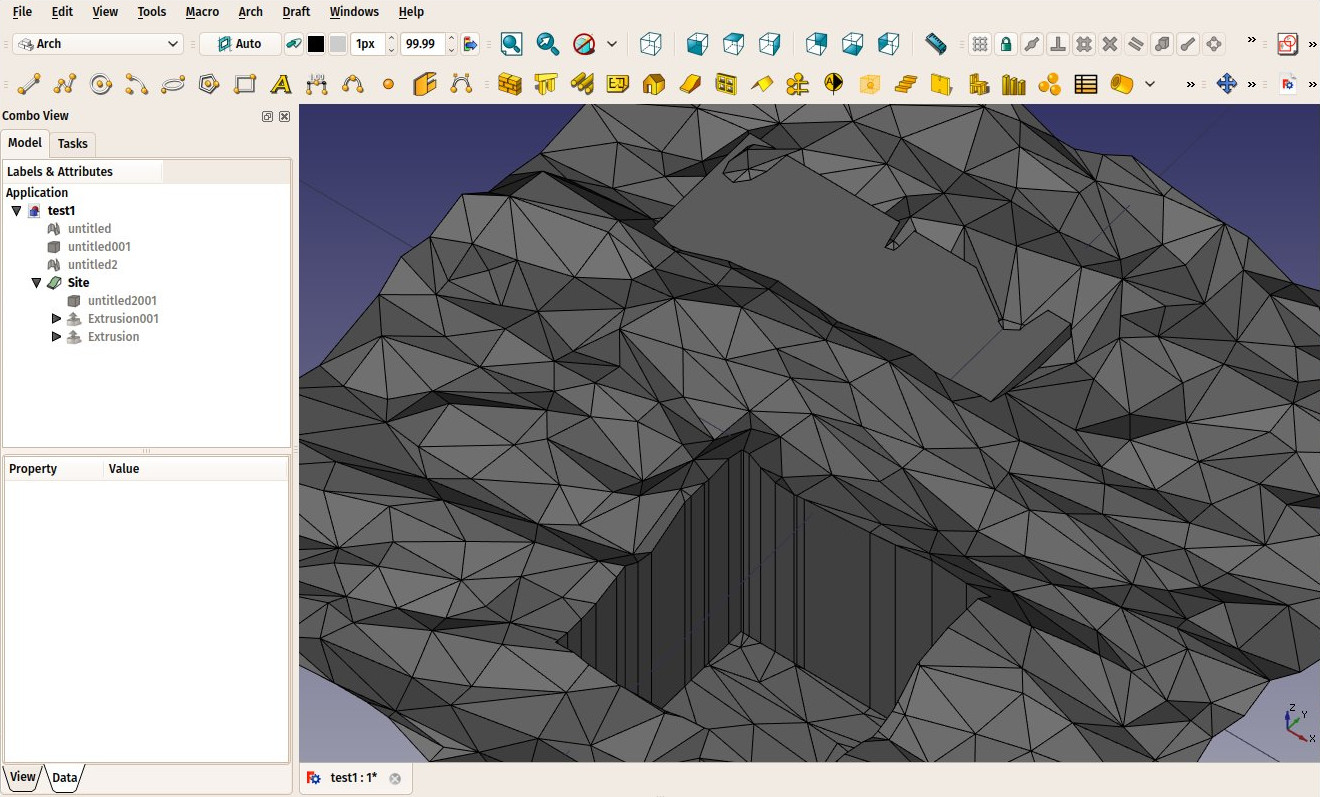This screenshot has width=1320, height=797.
Task: Select the Draft Point tool
Action: [x=389, y=84]
